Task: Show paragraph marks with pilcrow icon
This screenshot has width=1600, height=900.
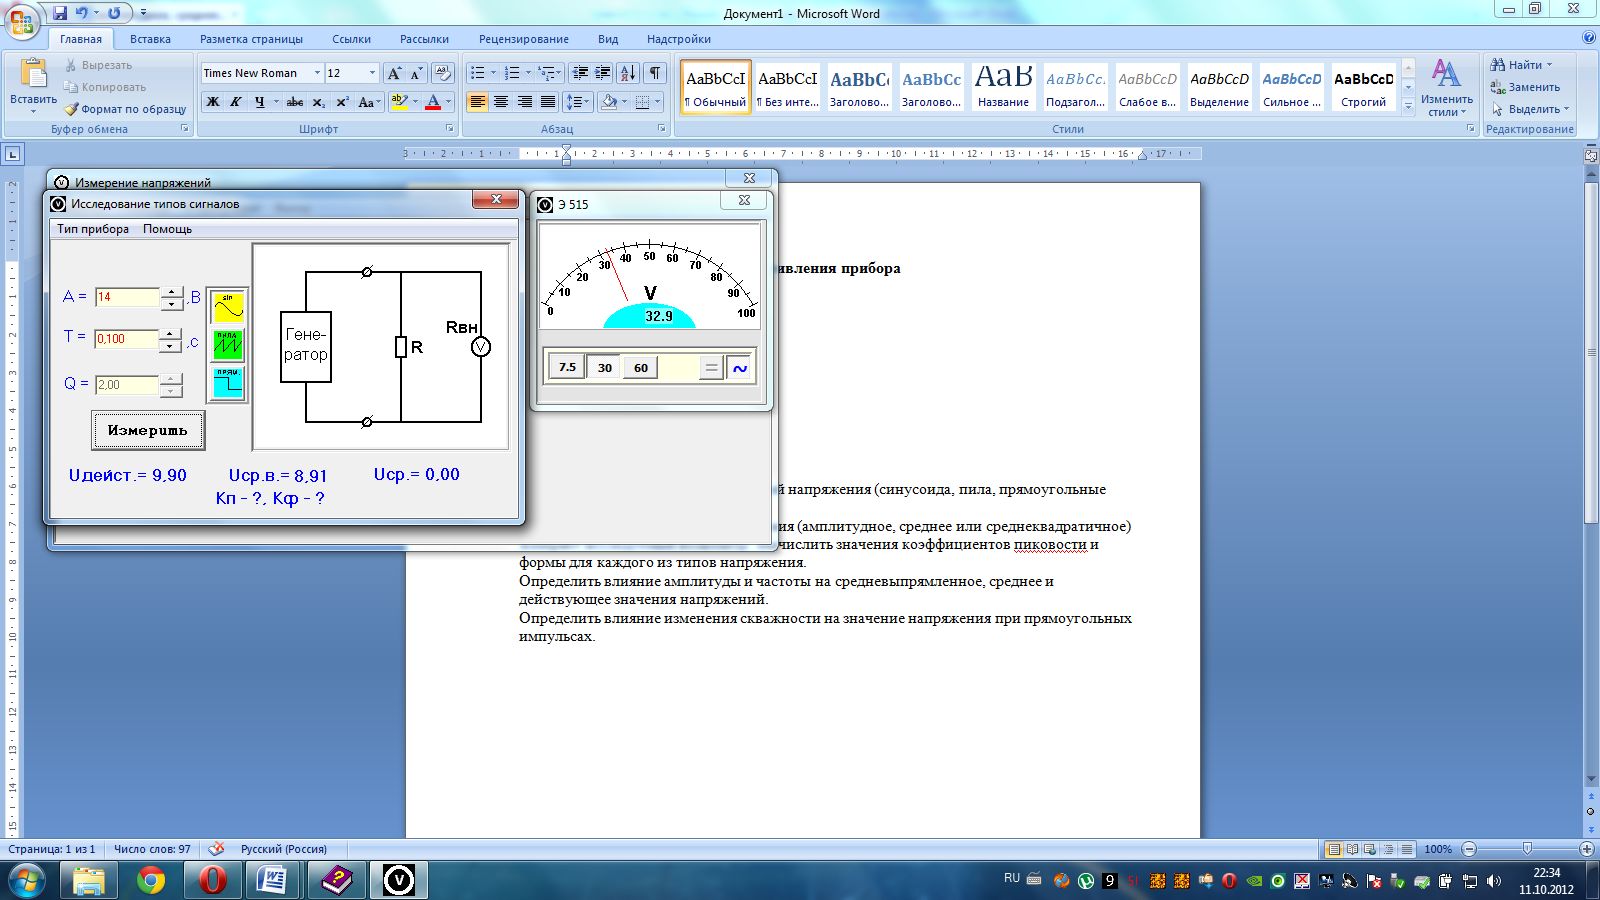Action: pos(655,73)
